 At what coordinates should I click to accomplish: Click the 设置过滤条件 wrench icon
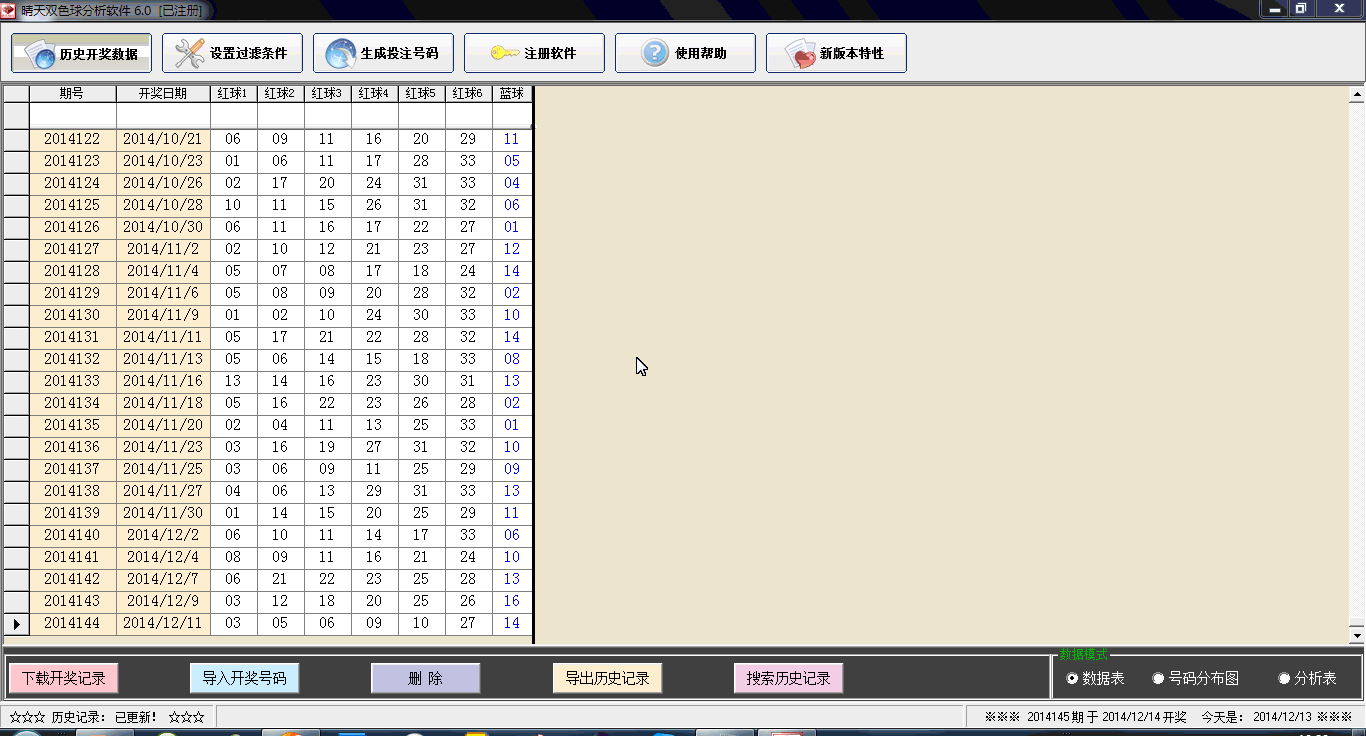click(x=189, y=54)
